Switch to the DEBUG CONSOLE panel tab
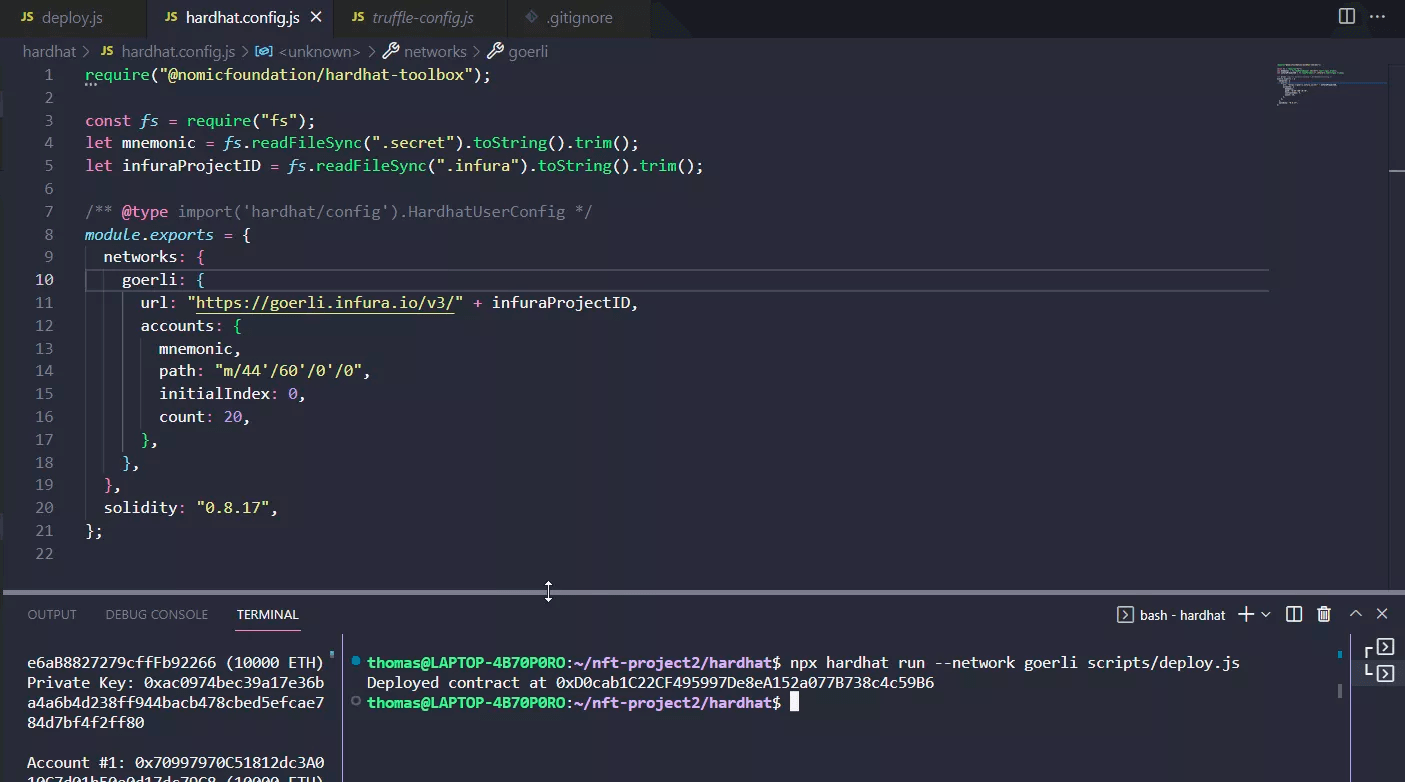This screenshot has height=782, width=1405. 157,615
